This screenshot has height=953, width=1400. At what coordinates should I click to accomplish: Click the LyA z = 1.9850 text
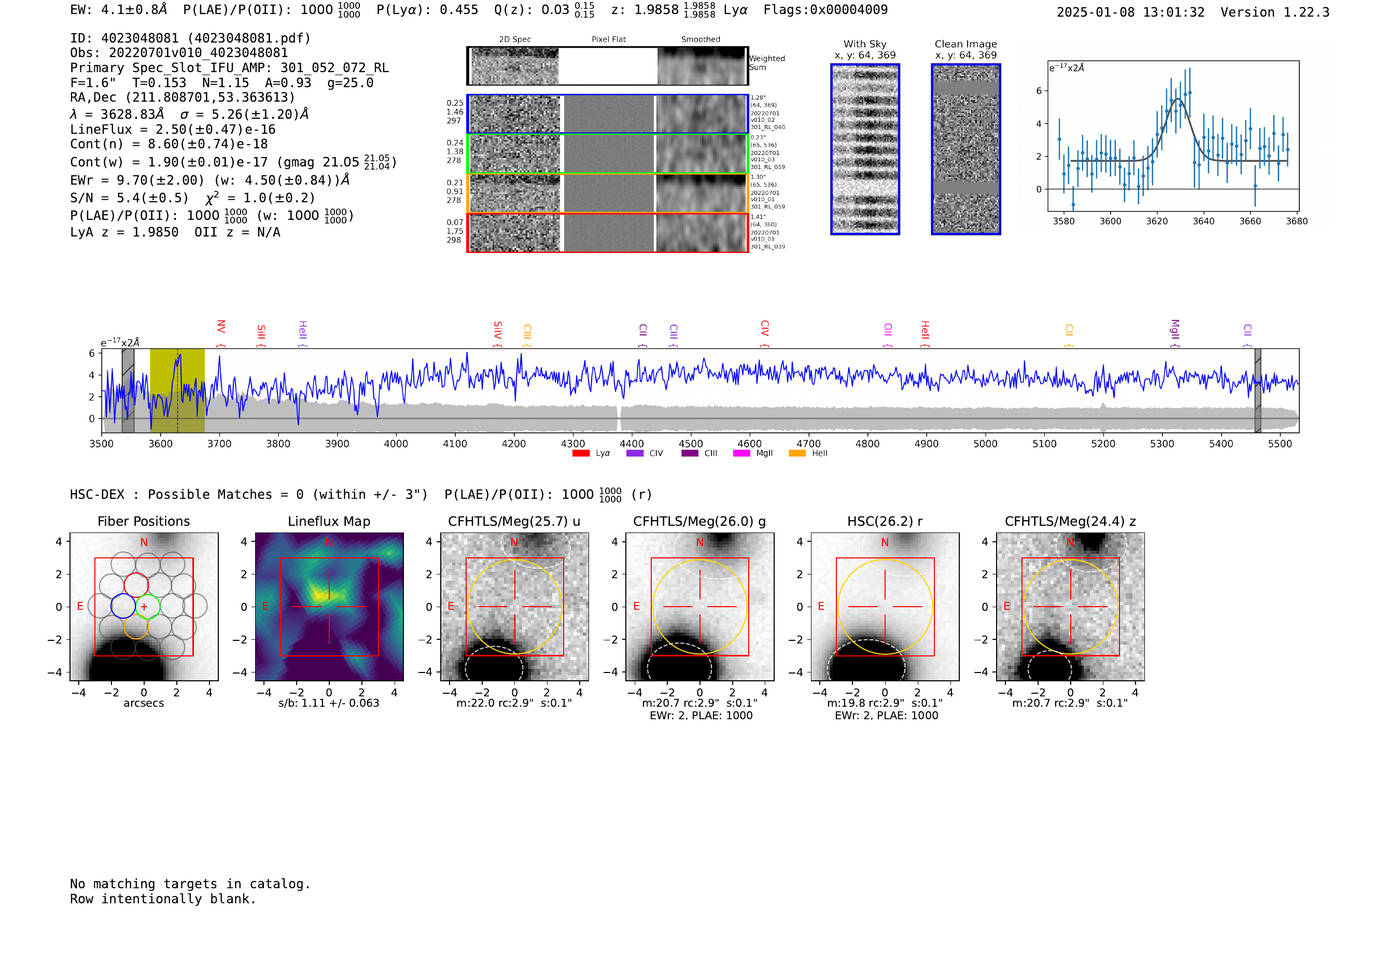pos(124,232)
